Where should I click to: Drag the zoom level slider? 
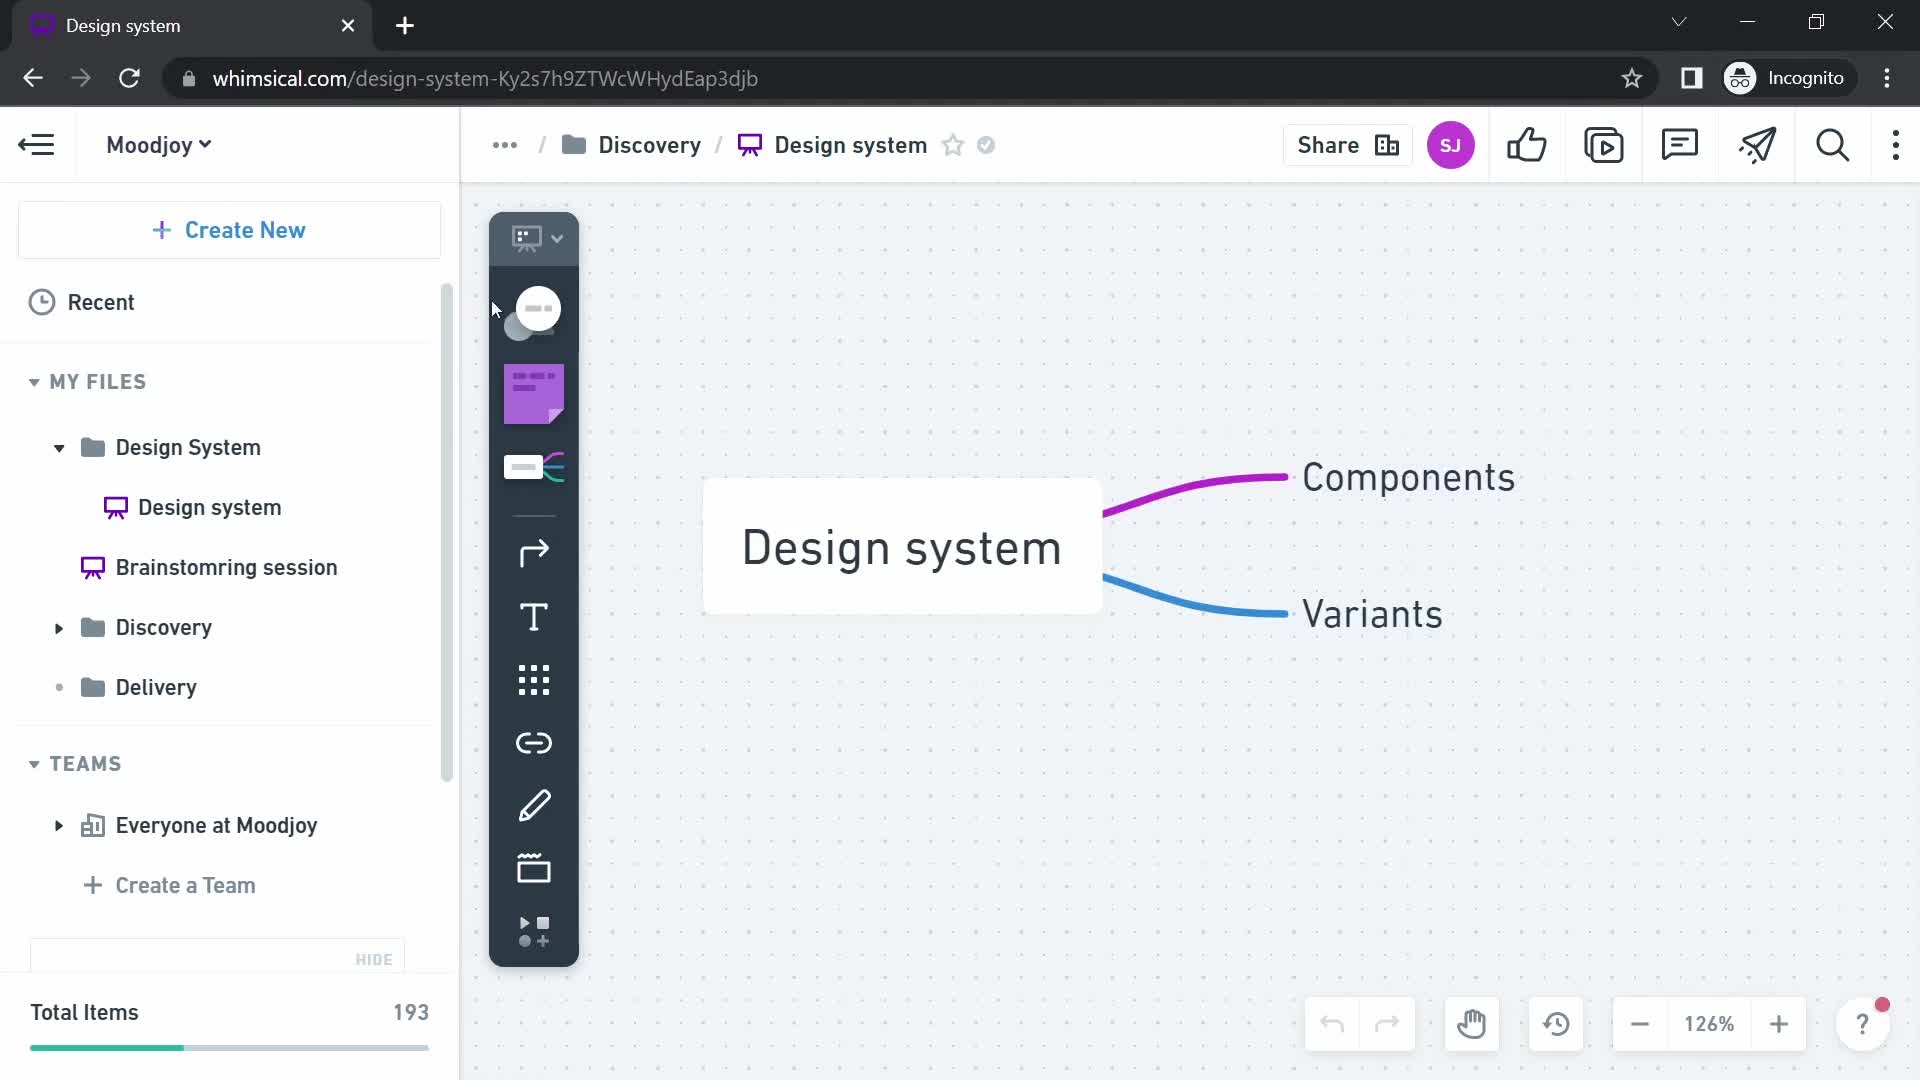tap(1709, 1025)
